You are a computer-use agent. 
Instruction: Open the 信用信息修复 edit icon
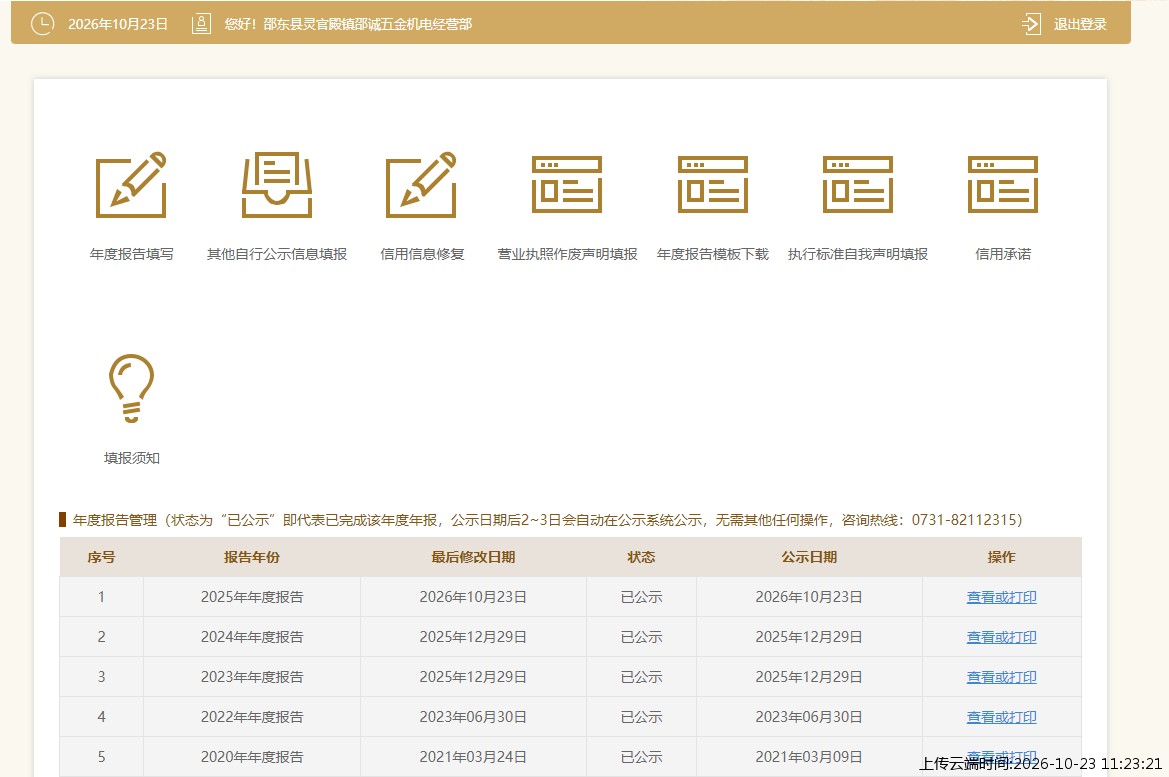(x=421, y=185)
